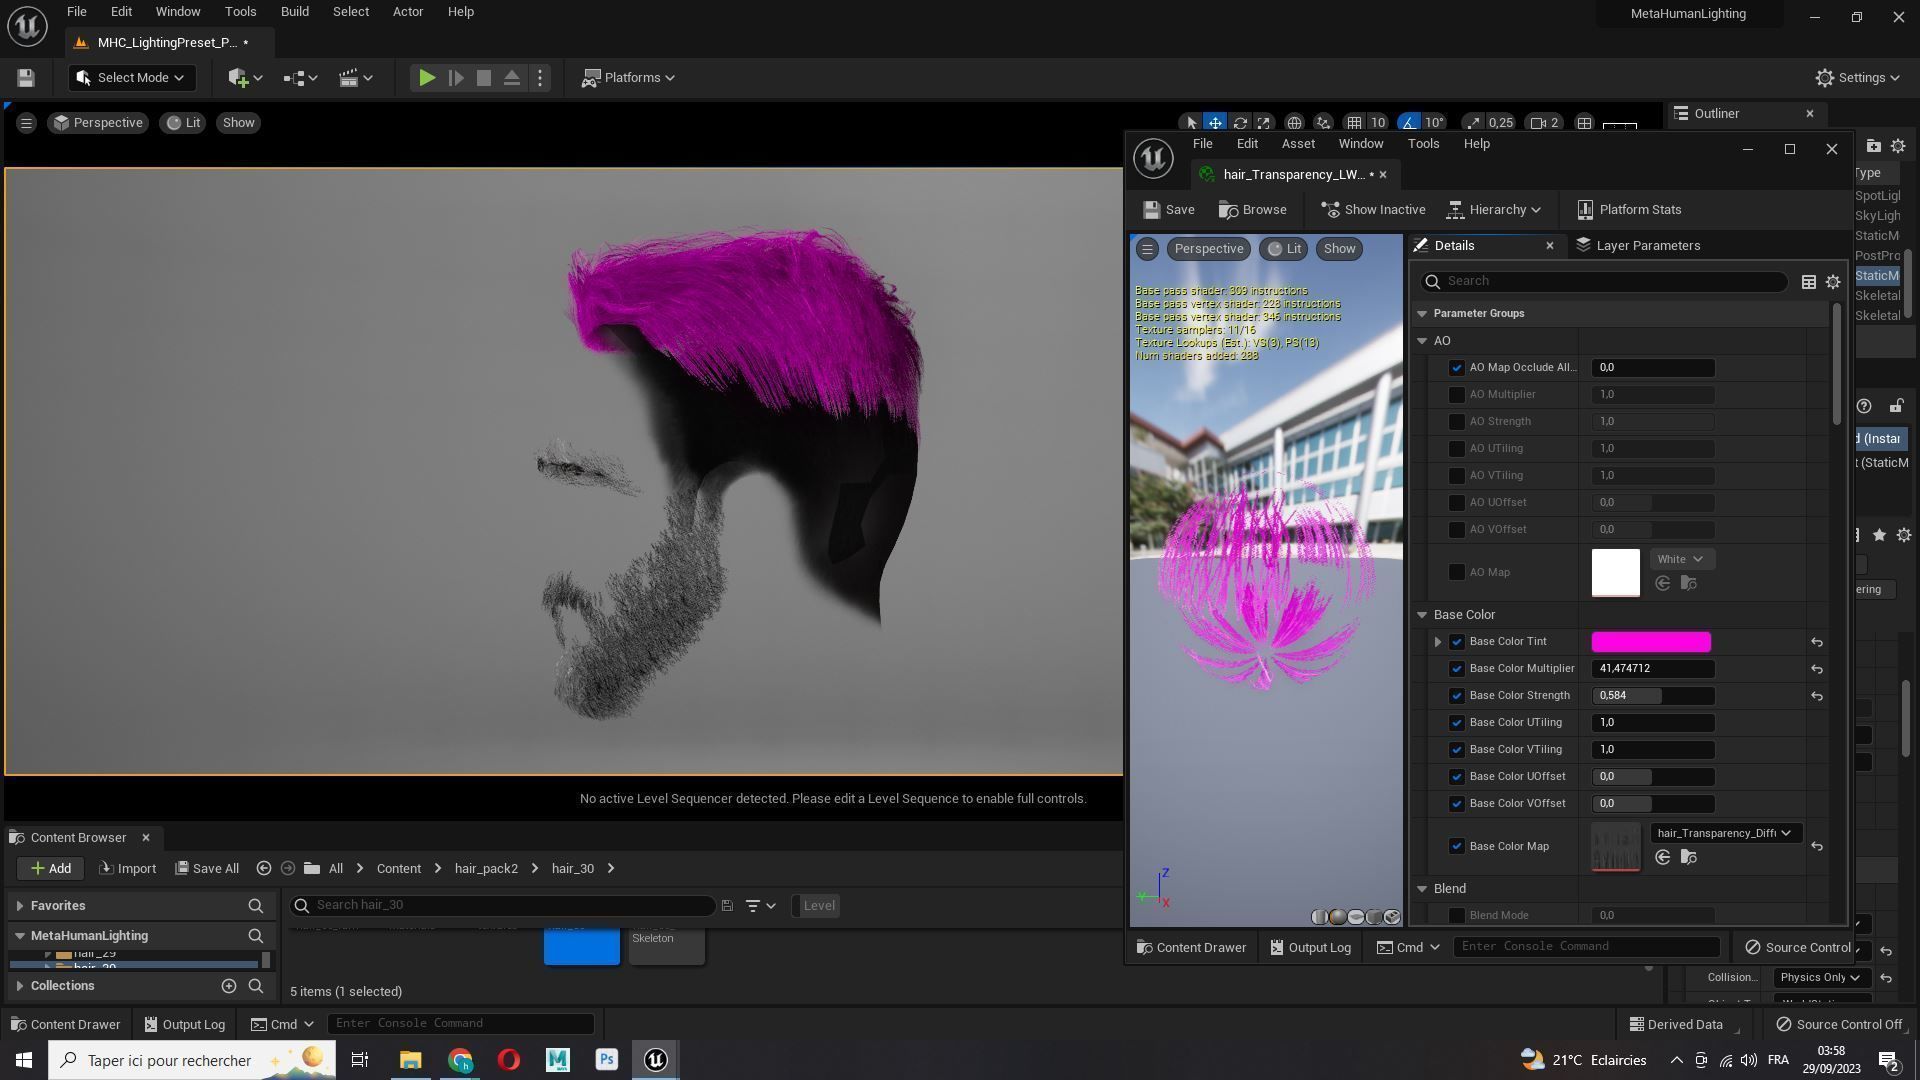
Task: Enable AO Multiplier checkbox
Action: tap(1457, 395)
